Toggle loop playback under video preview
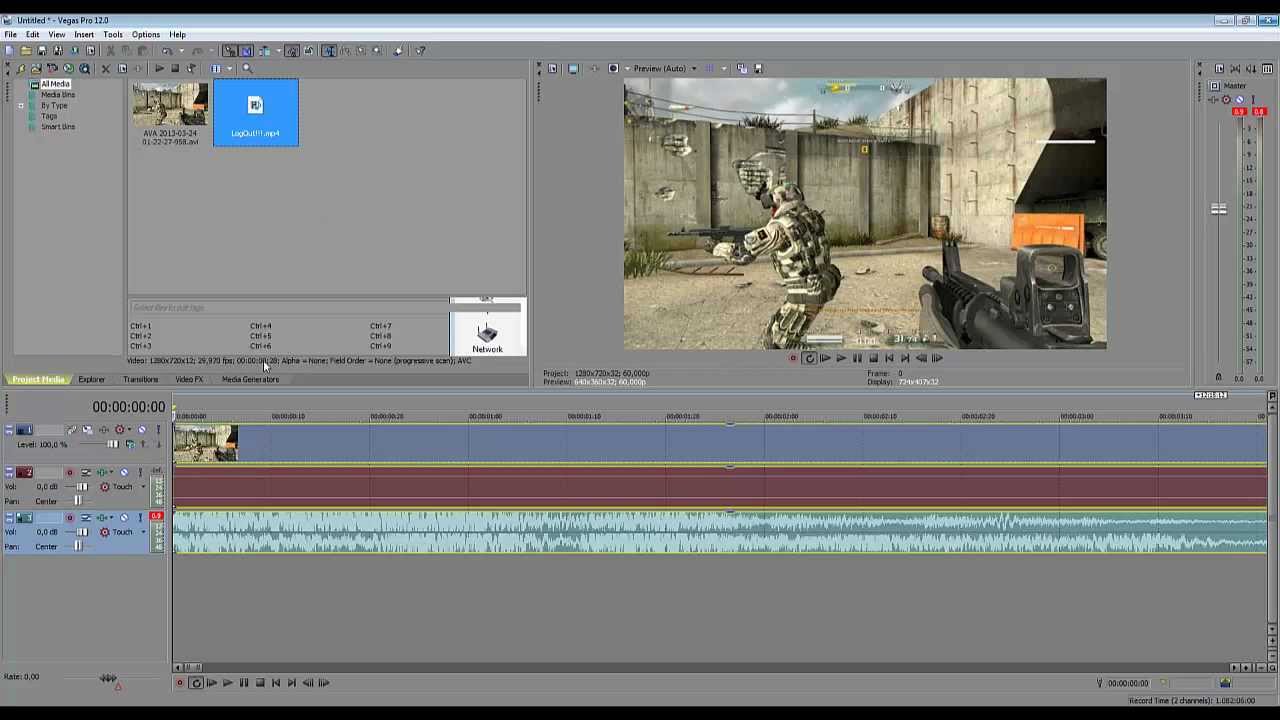This screenshot has height=720, width=1280. click(810, 358)
